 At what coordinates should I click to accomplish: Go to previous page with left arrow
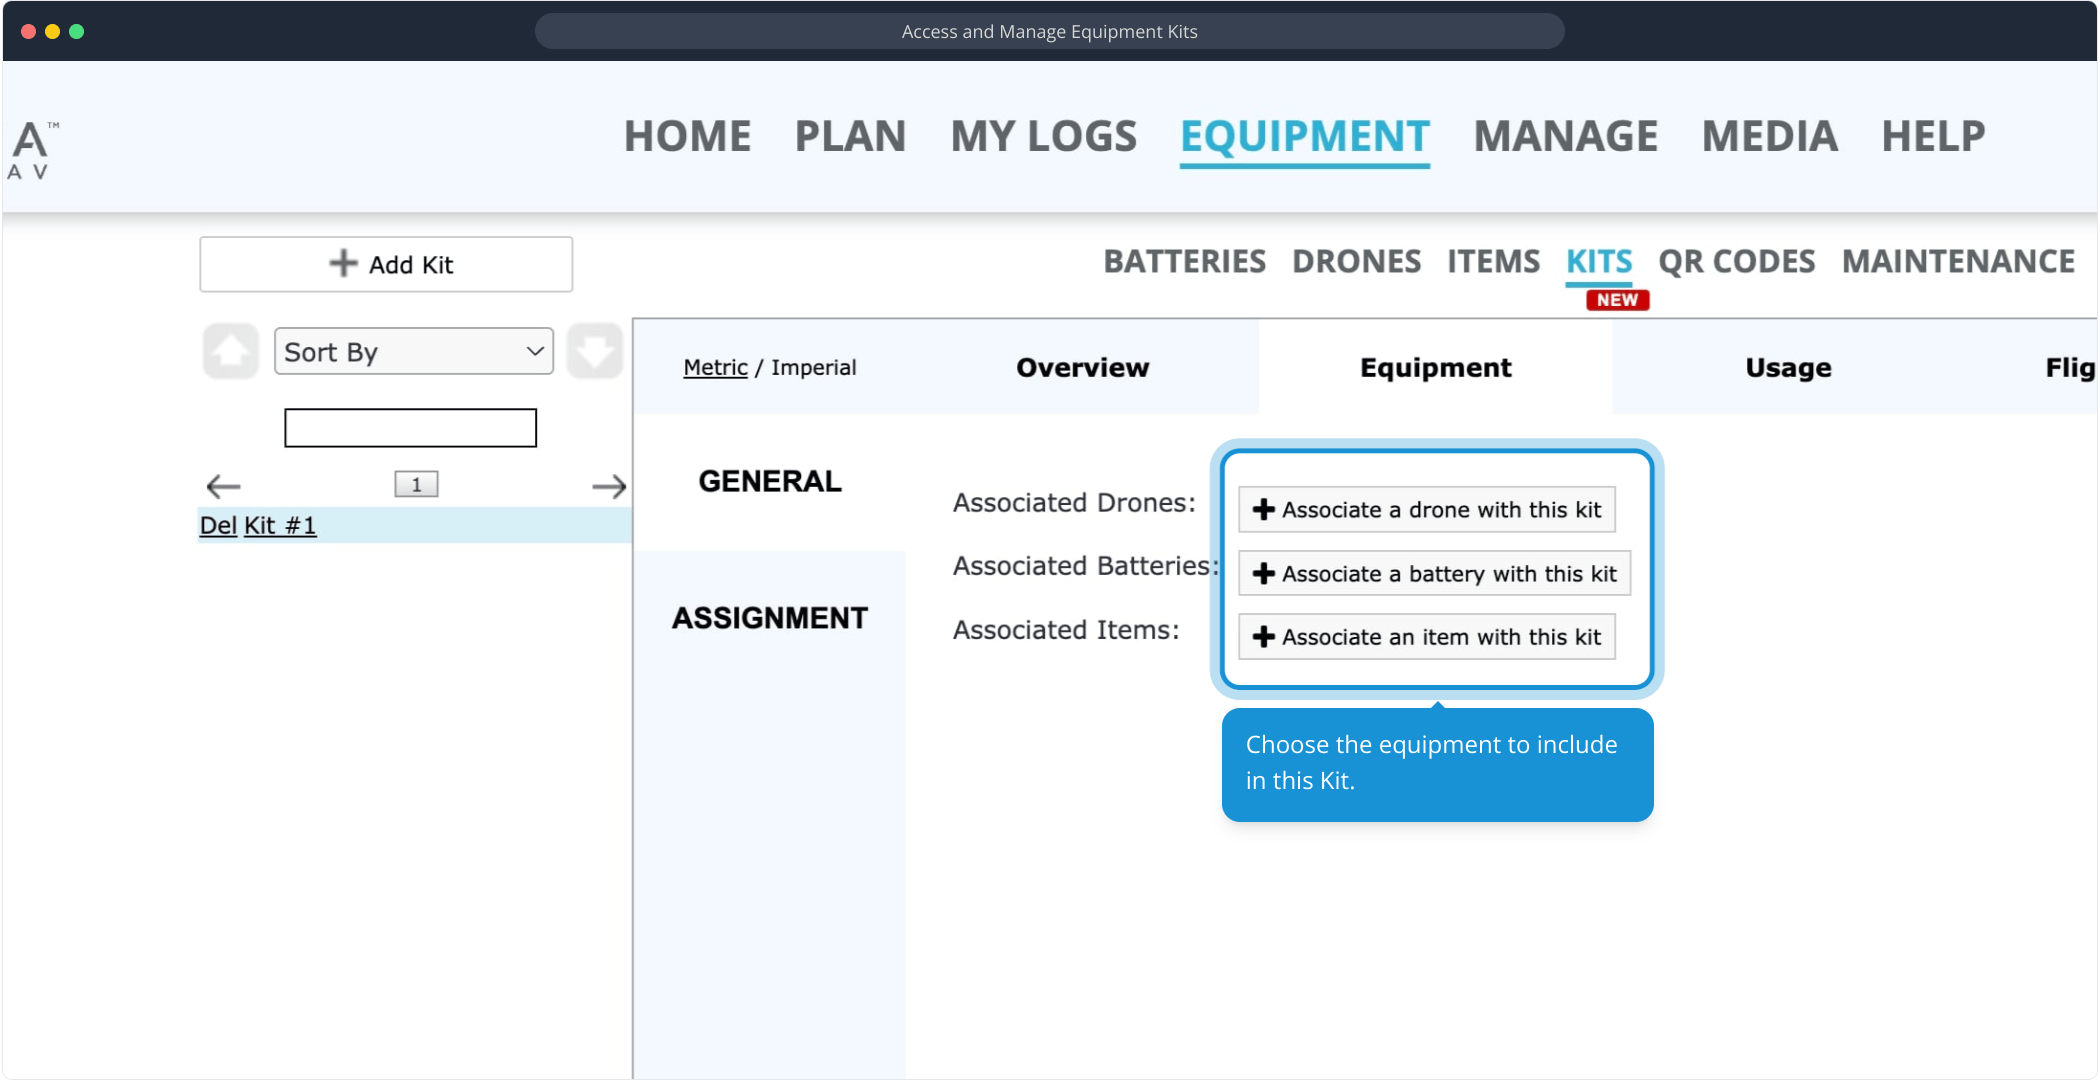[x=223, y=486]
